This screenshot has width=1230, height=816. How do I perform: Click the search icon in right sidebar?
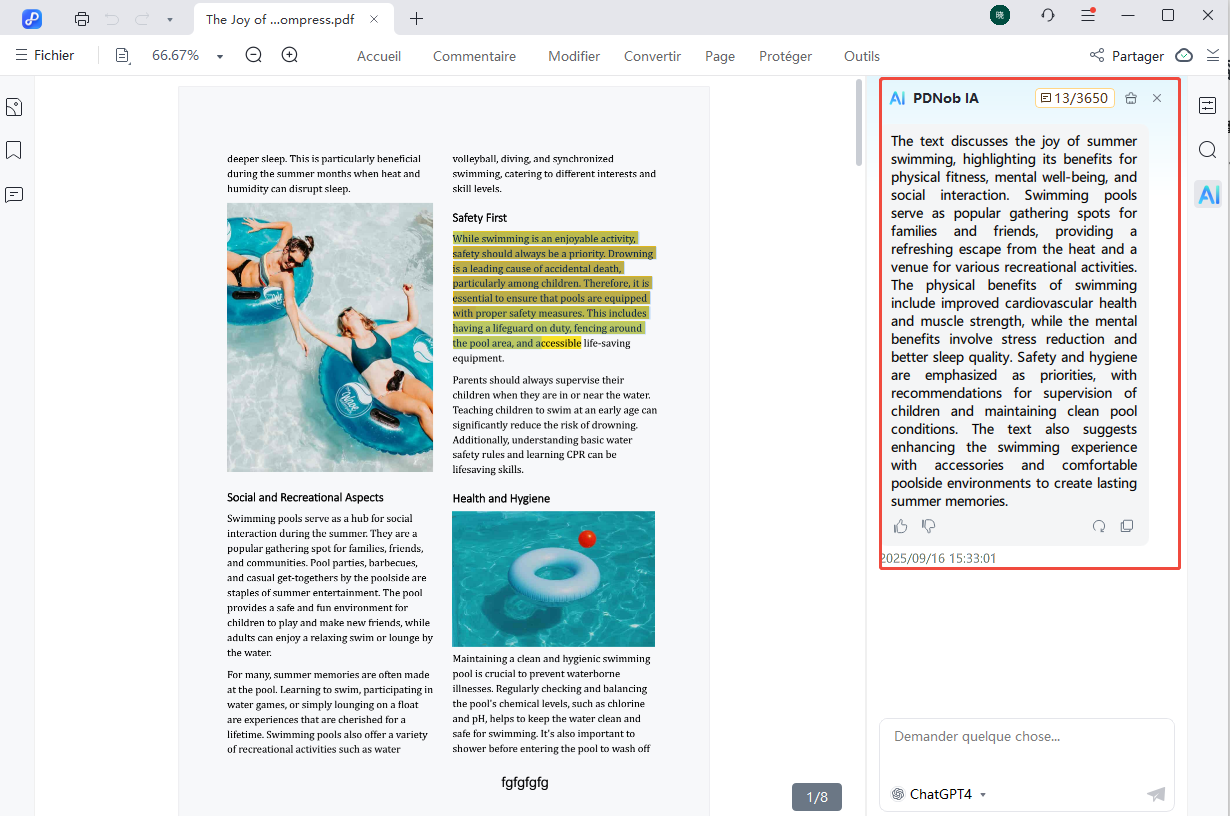coord(1208,150)
